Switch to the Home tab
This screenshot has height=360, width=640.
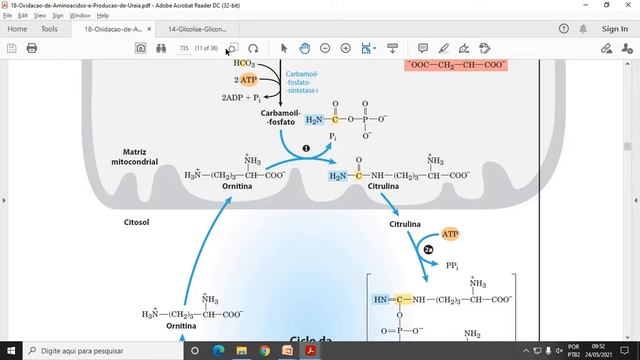click(x=17, y=29)
